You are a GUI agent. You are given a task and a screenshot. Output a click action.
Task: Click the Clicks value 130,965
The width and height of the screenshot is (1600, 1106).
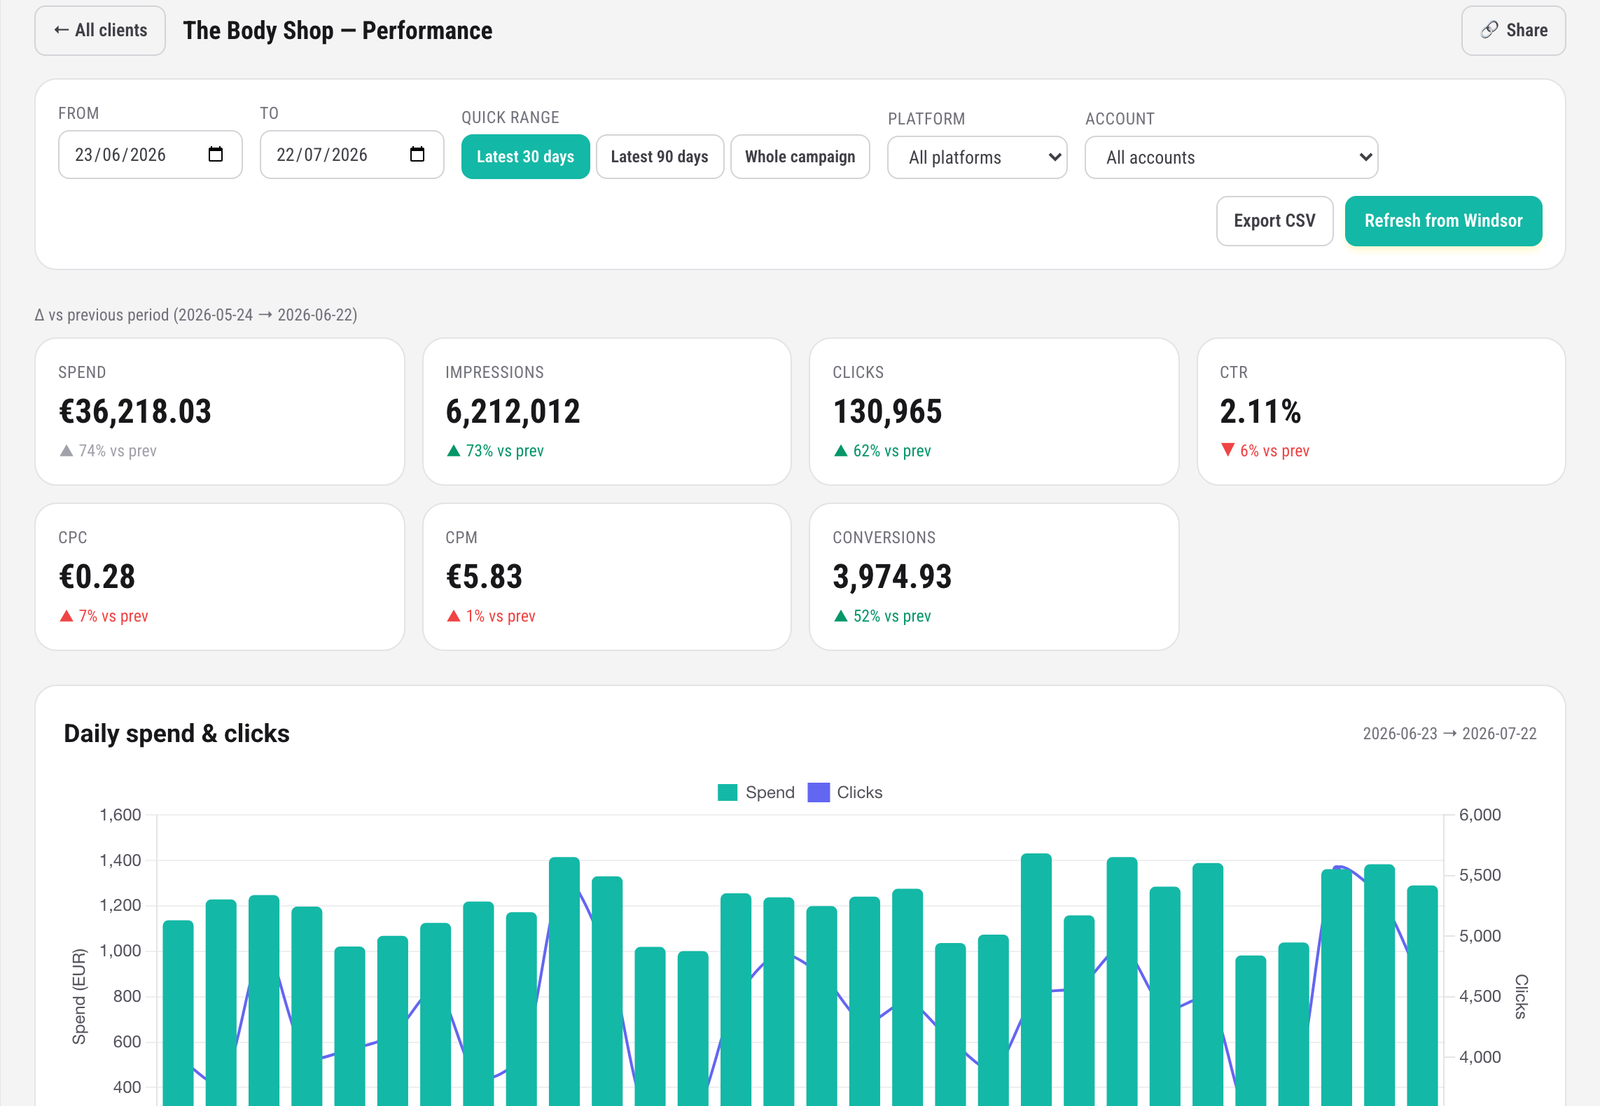pos(887,412)
